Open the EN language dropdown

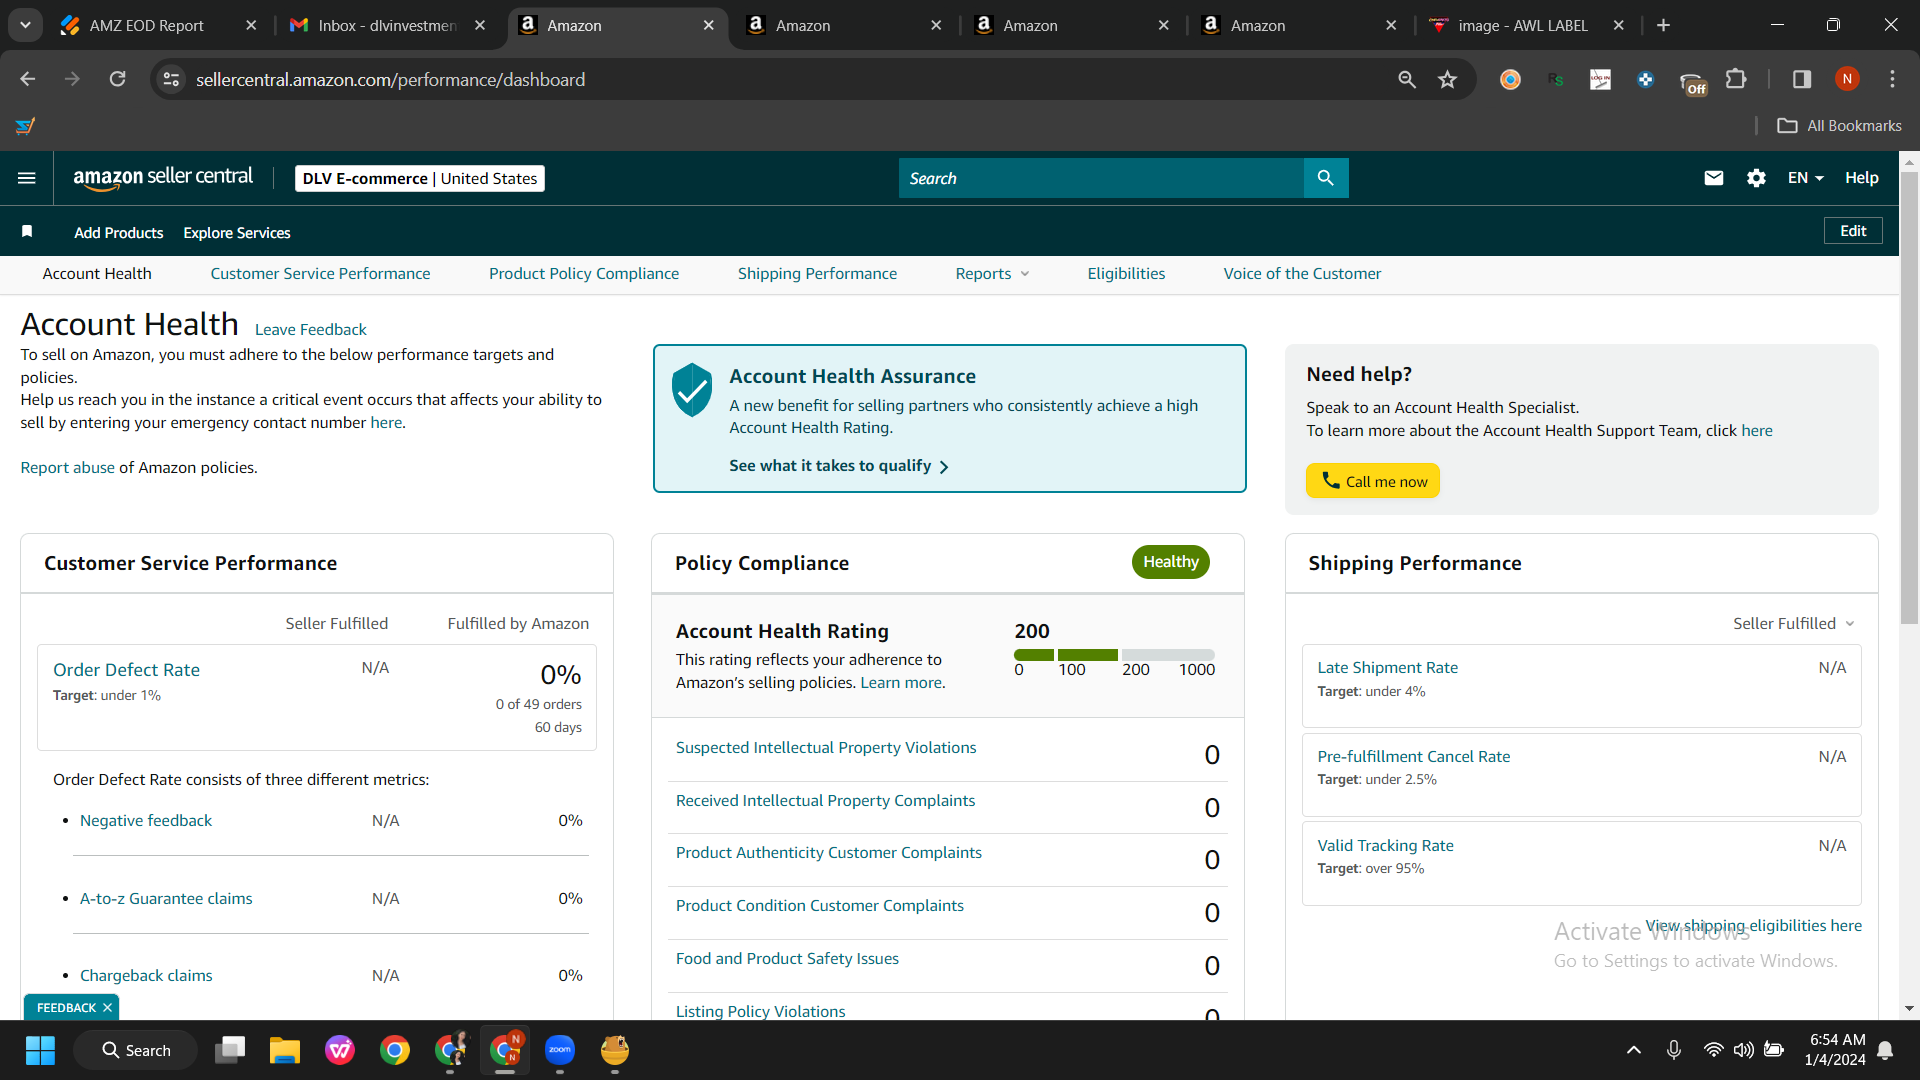tap(1806, 178)
